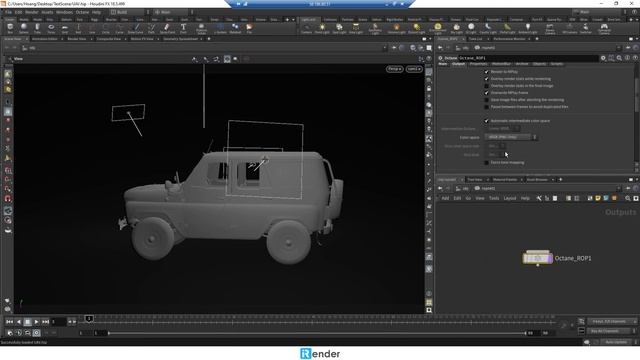
Task: Enable Force tone mapping checkbox
Action: (486, 162)
